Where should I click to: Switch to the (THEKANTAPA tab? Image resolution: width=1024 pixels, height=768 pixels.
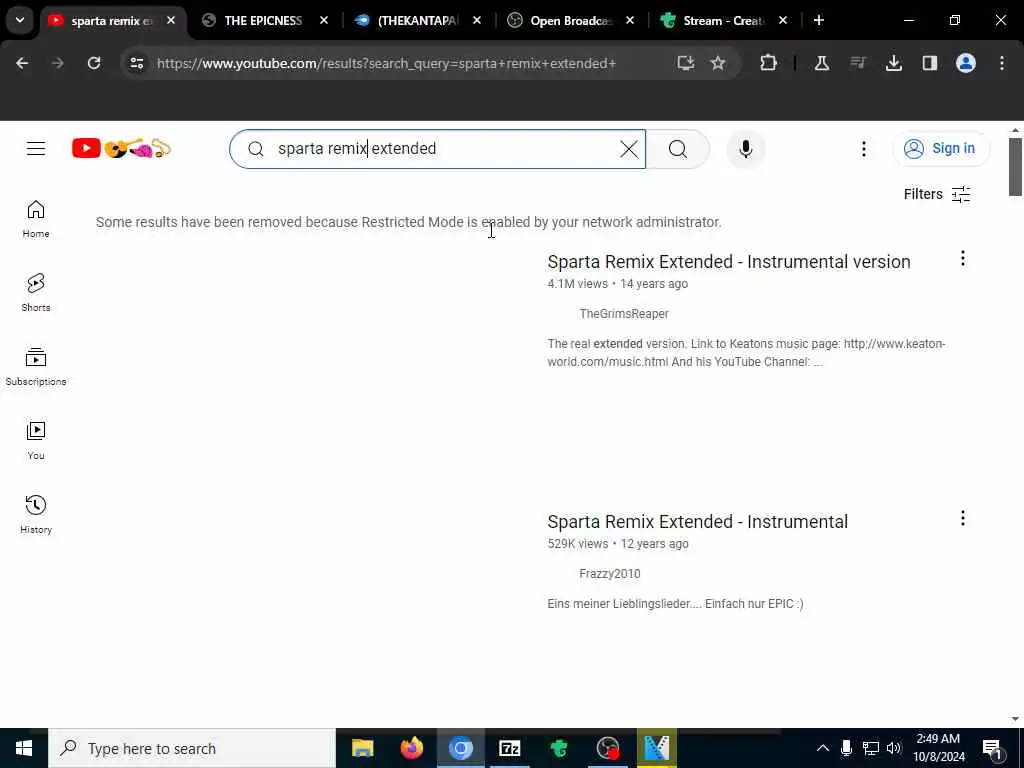(418, 21)
